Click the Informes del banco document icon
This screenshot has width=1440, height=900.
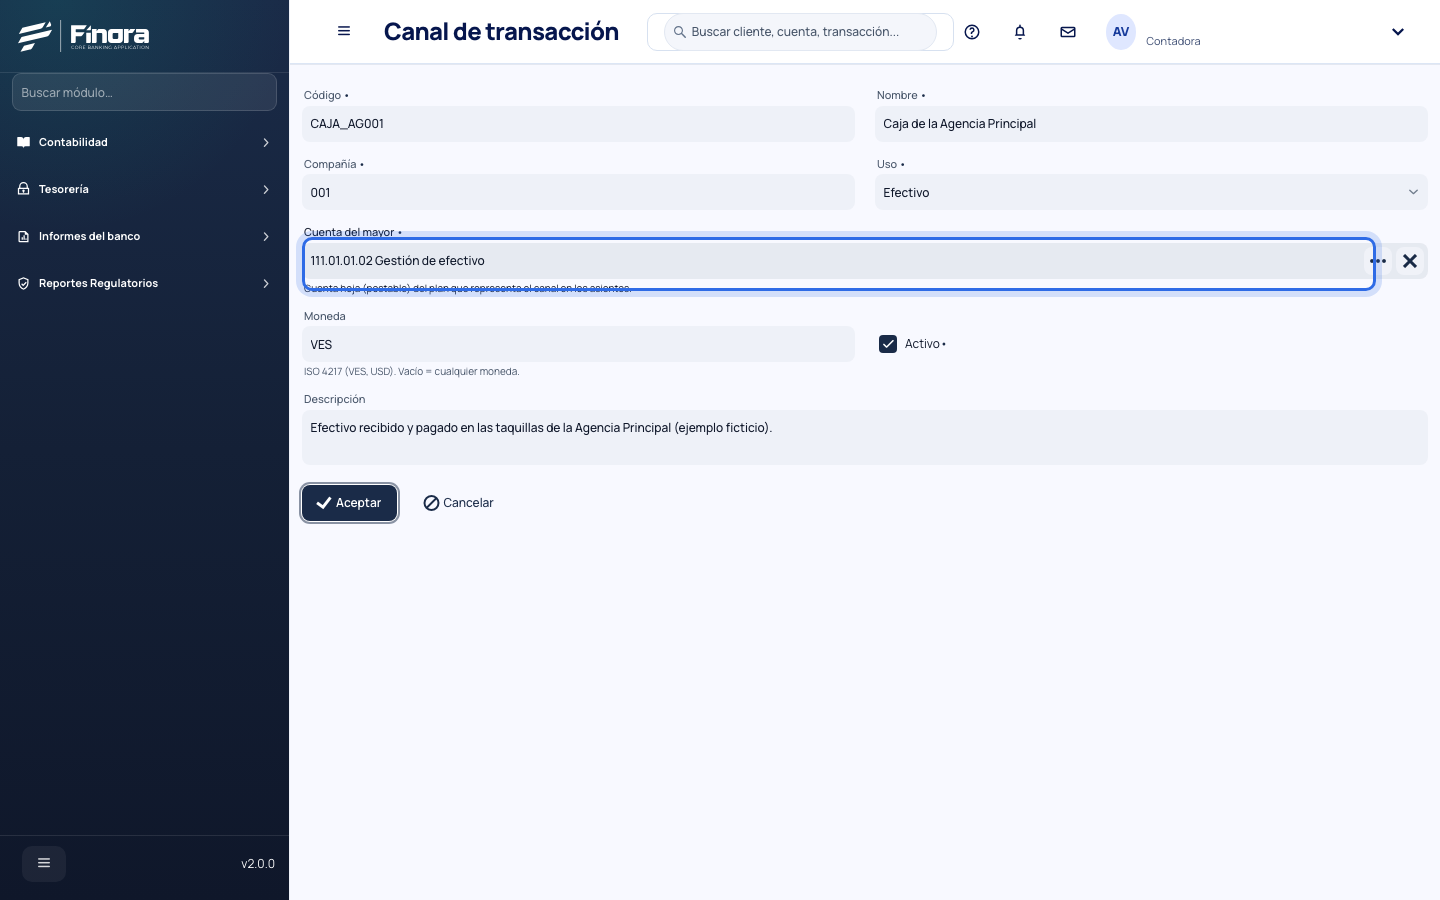[24, 236]
